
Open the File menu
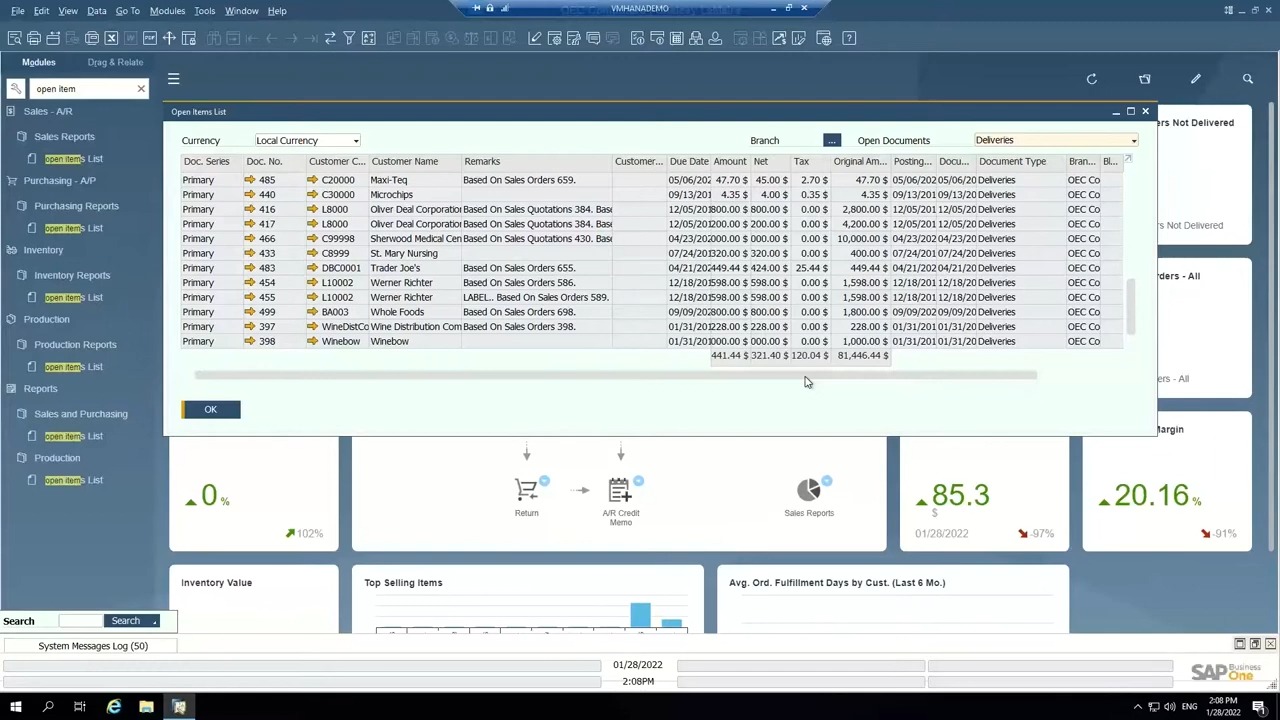click(x=17, y=11)
